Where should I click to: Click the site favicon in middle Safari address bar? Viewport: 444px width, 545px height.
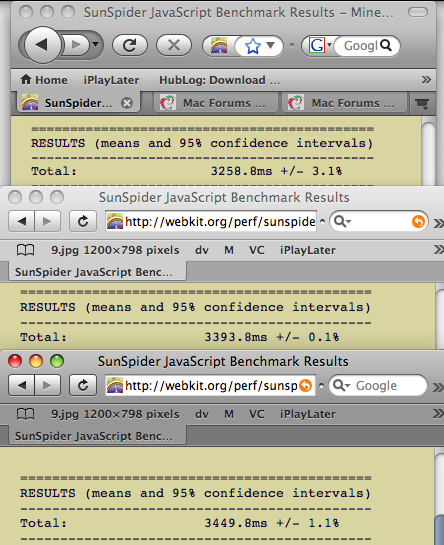point(115,221)
